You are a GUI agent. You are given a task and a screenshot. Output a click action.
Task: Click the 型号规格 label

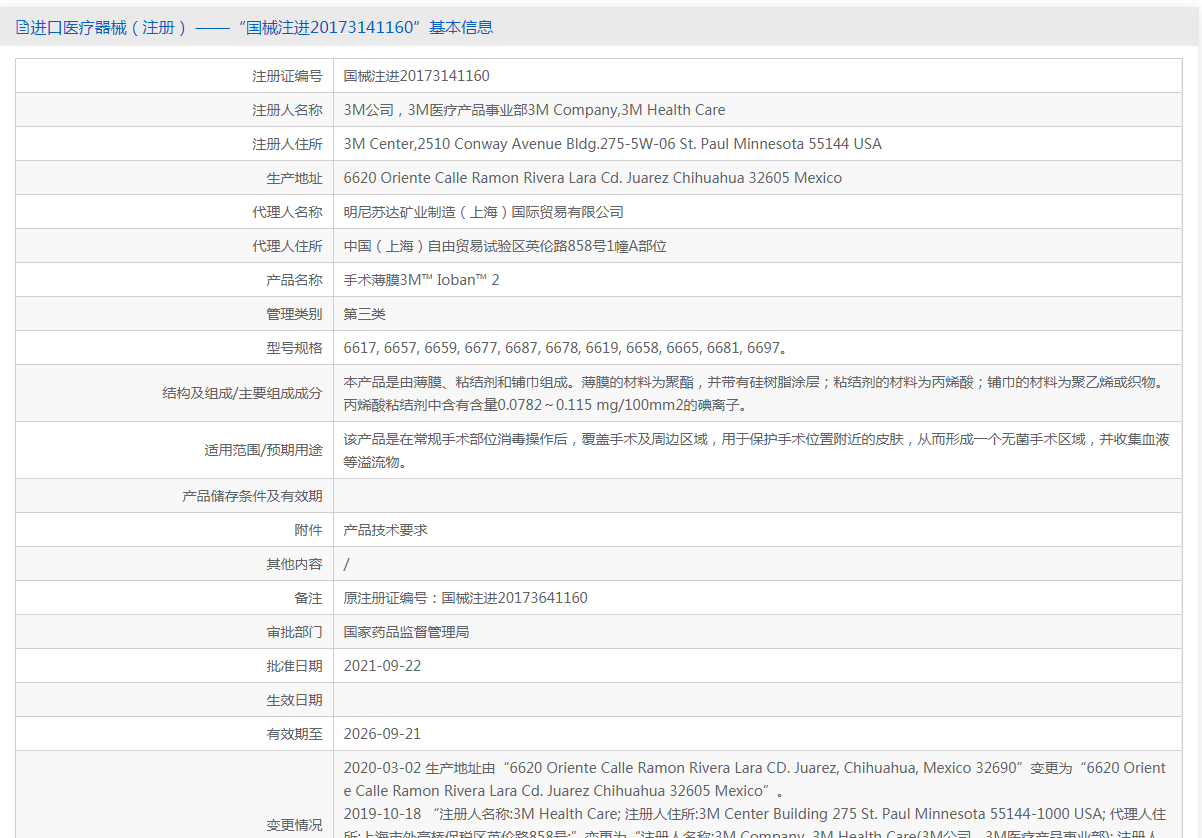[294, 348]
